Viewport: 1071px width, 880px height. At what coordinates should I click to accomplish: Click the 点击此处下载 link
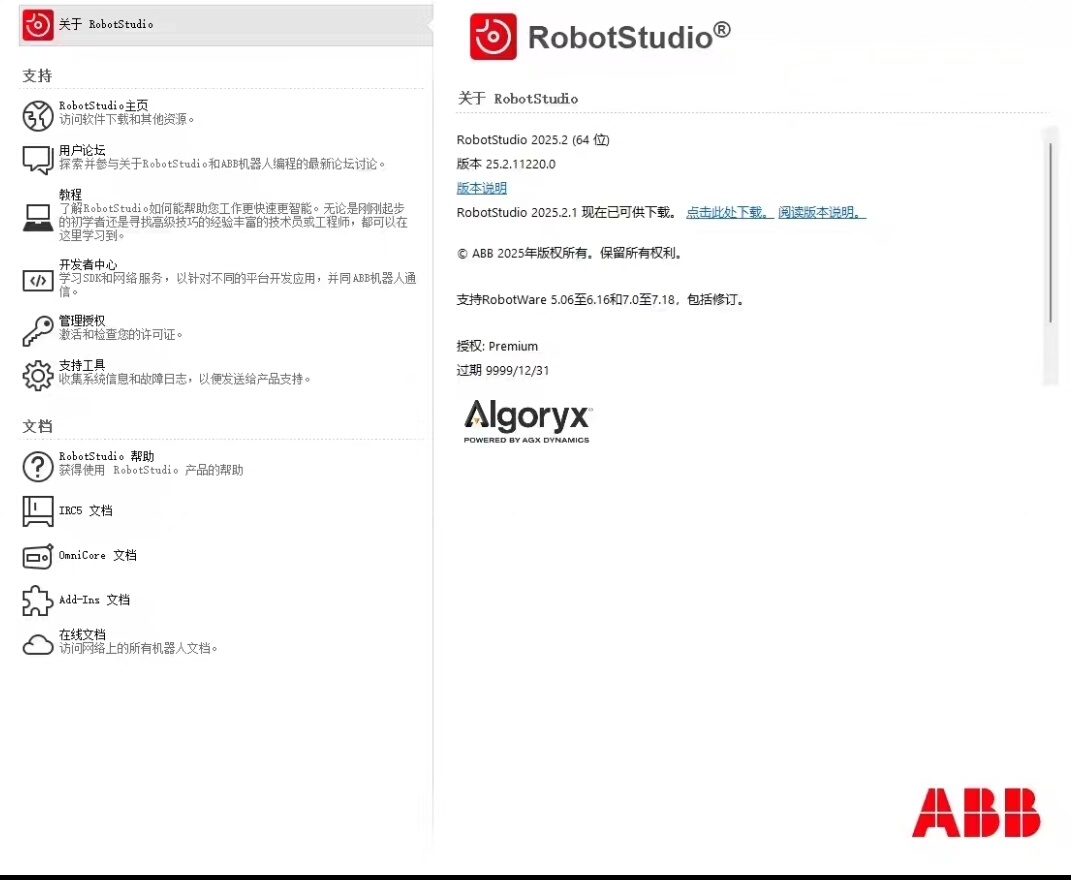729,212
